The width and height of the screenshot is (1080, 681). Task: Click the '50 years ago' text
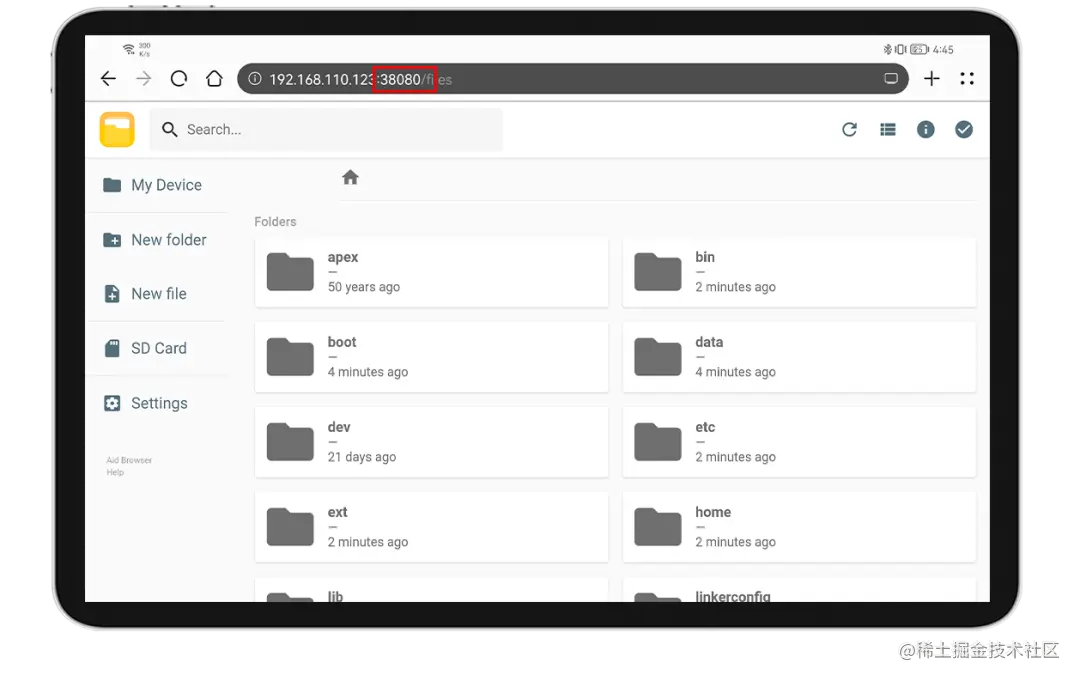(364, 286)
